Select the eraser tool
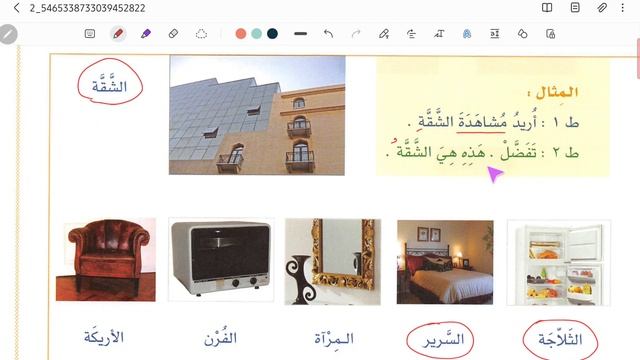The width and height of the screenshot is (640, 360). point(173,34)
